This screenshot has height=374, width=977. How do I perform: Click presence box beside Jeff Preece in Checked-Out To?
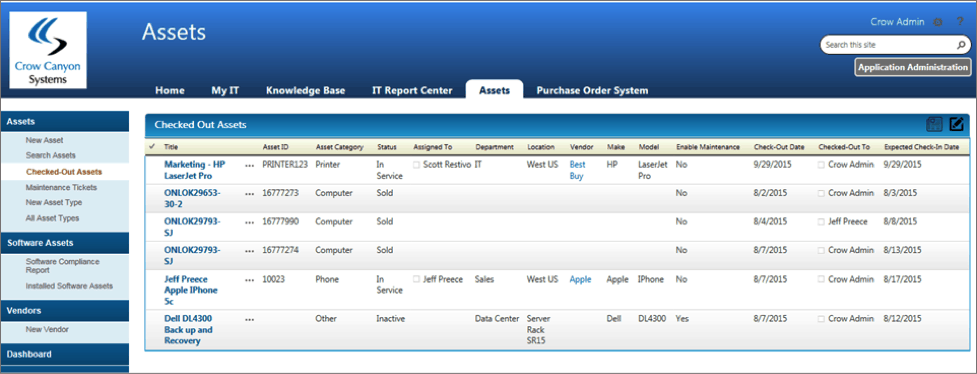822,221
